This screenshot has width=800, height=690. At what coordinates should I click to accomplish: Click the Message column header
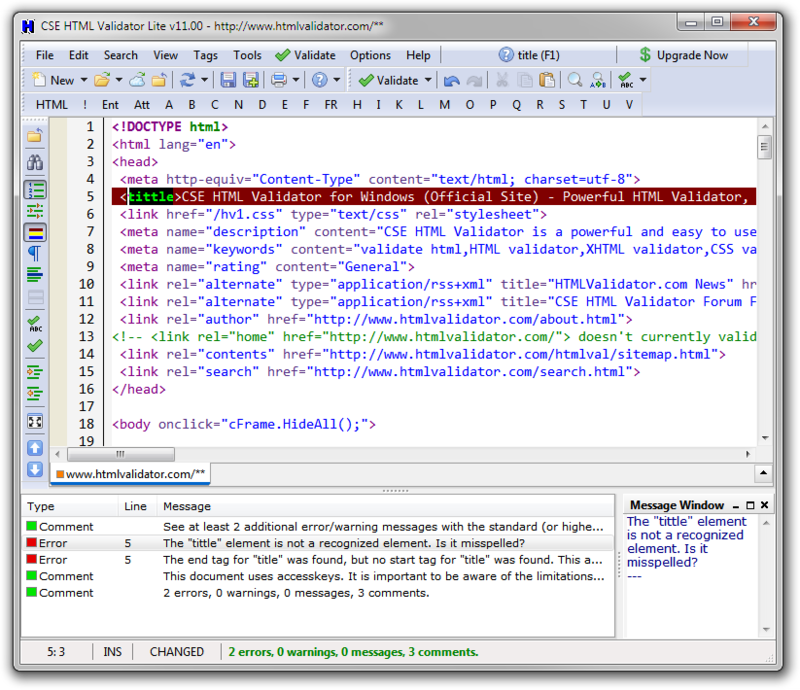point(385,506)
